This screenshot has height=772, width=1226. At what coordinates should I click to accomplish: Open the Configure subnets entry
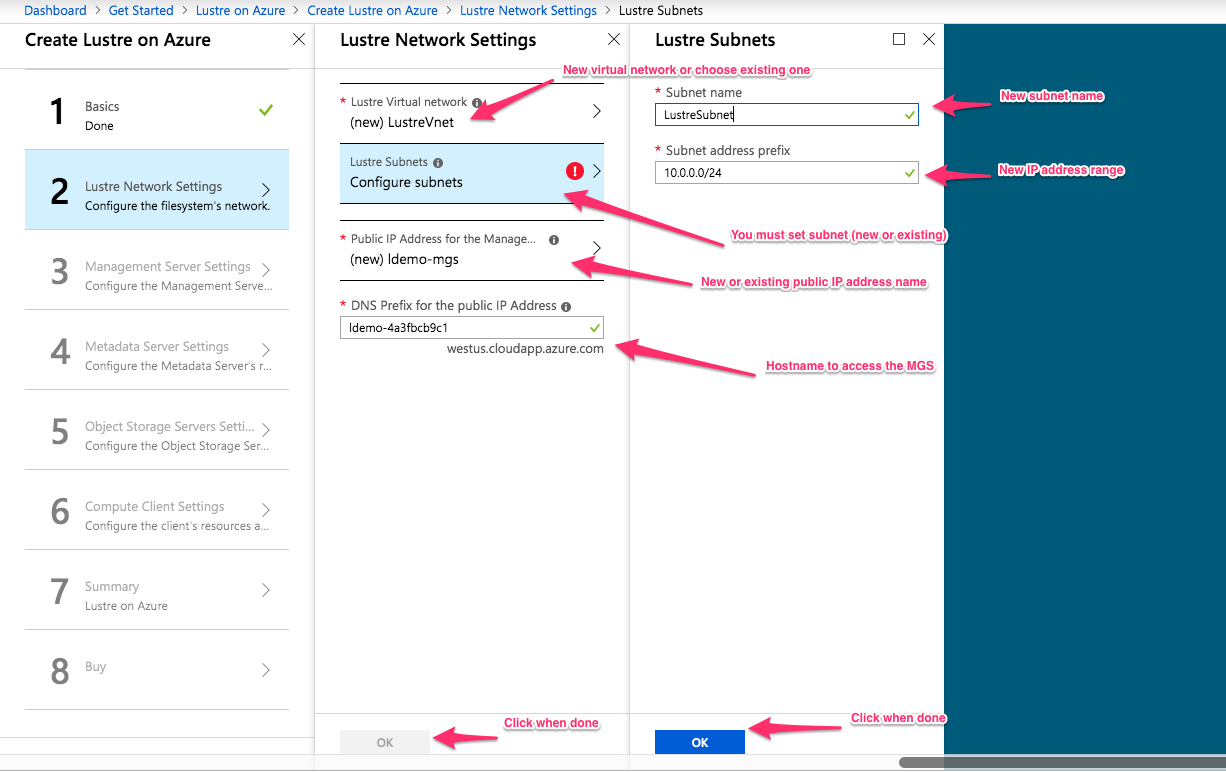(472, 172)
